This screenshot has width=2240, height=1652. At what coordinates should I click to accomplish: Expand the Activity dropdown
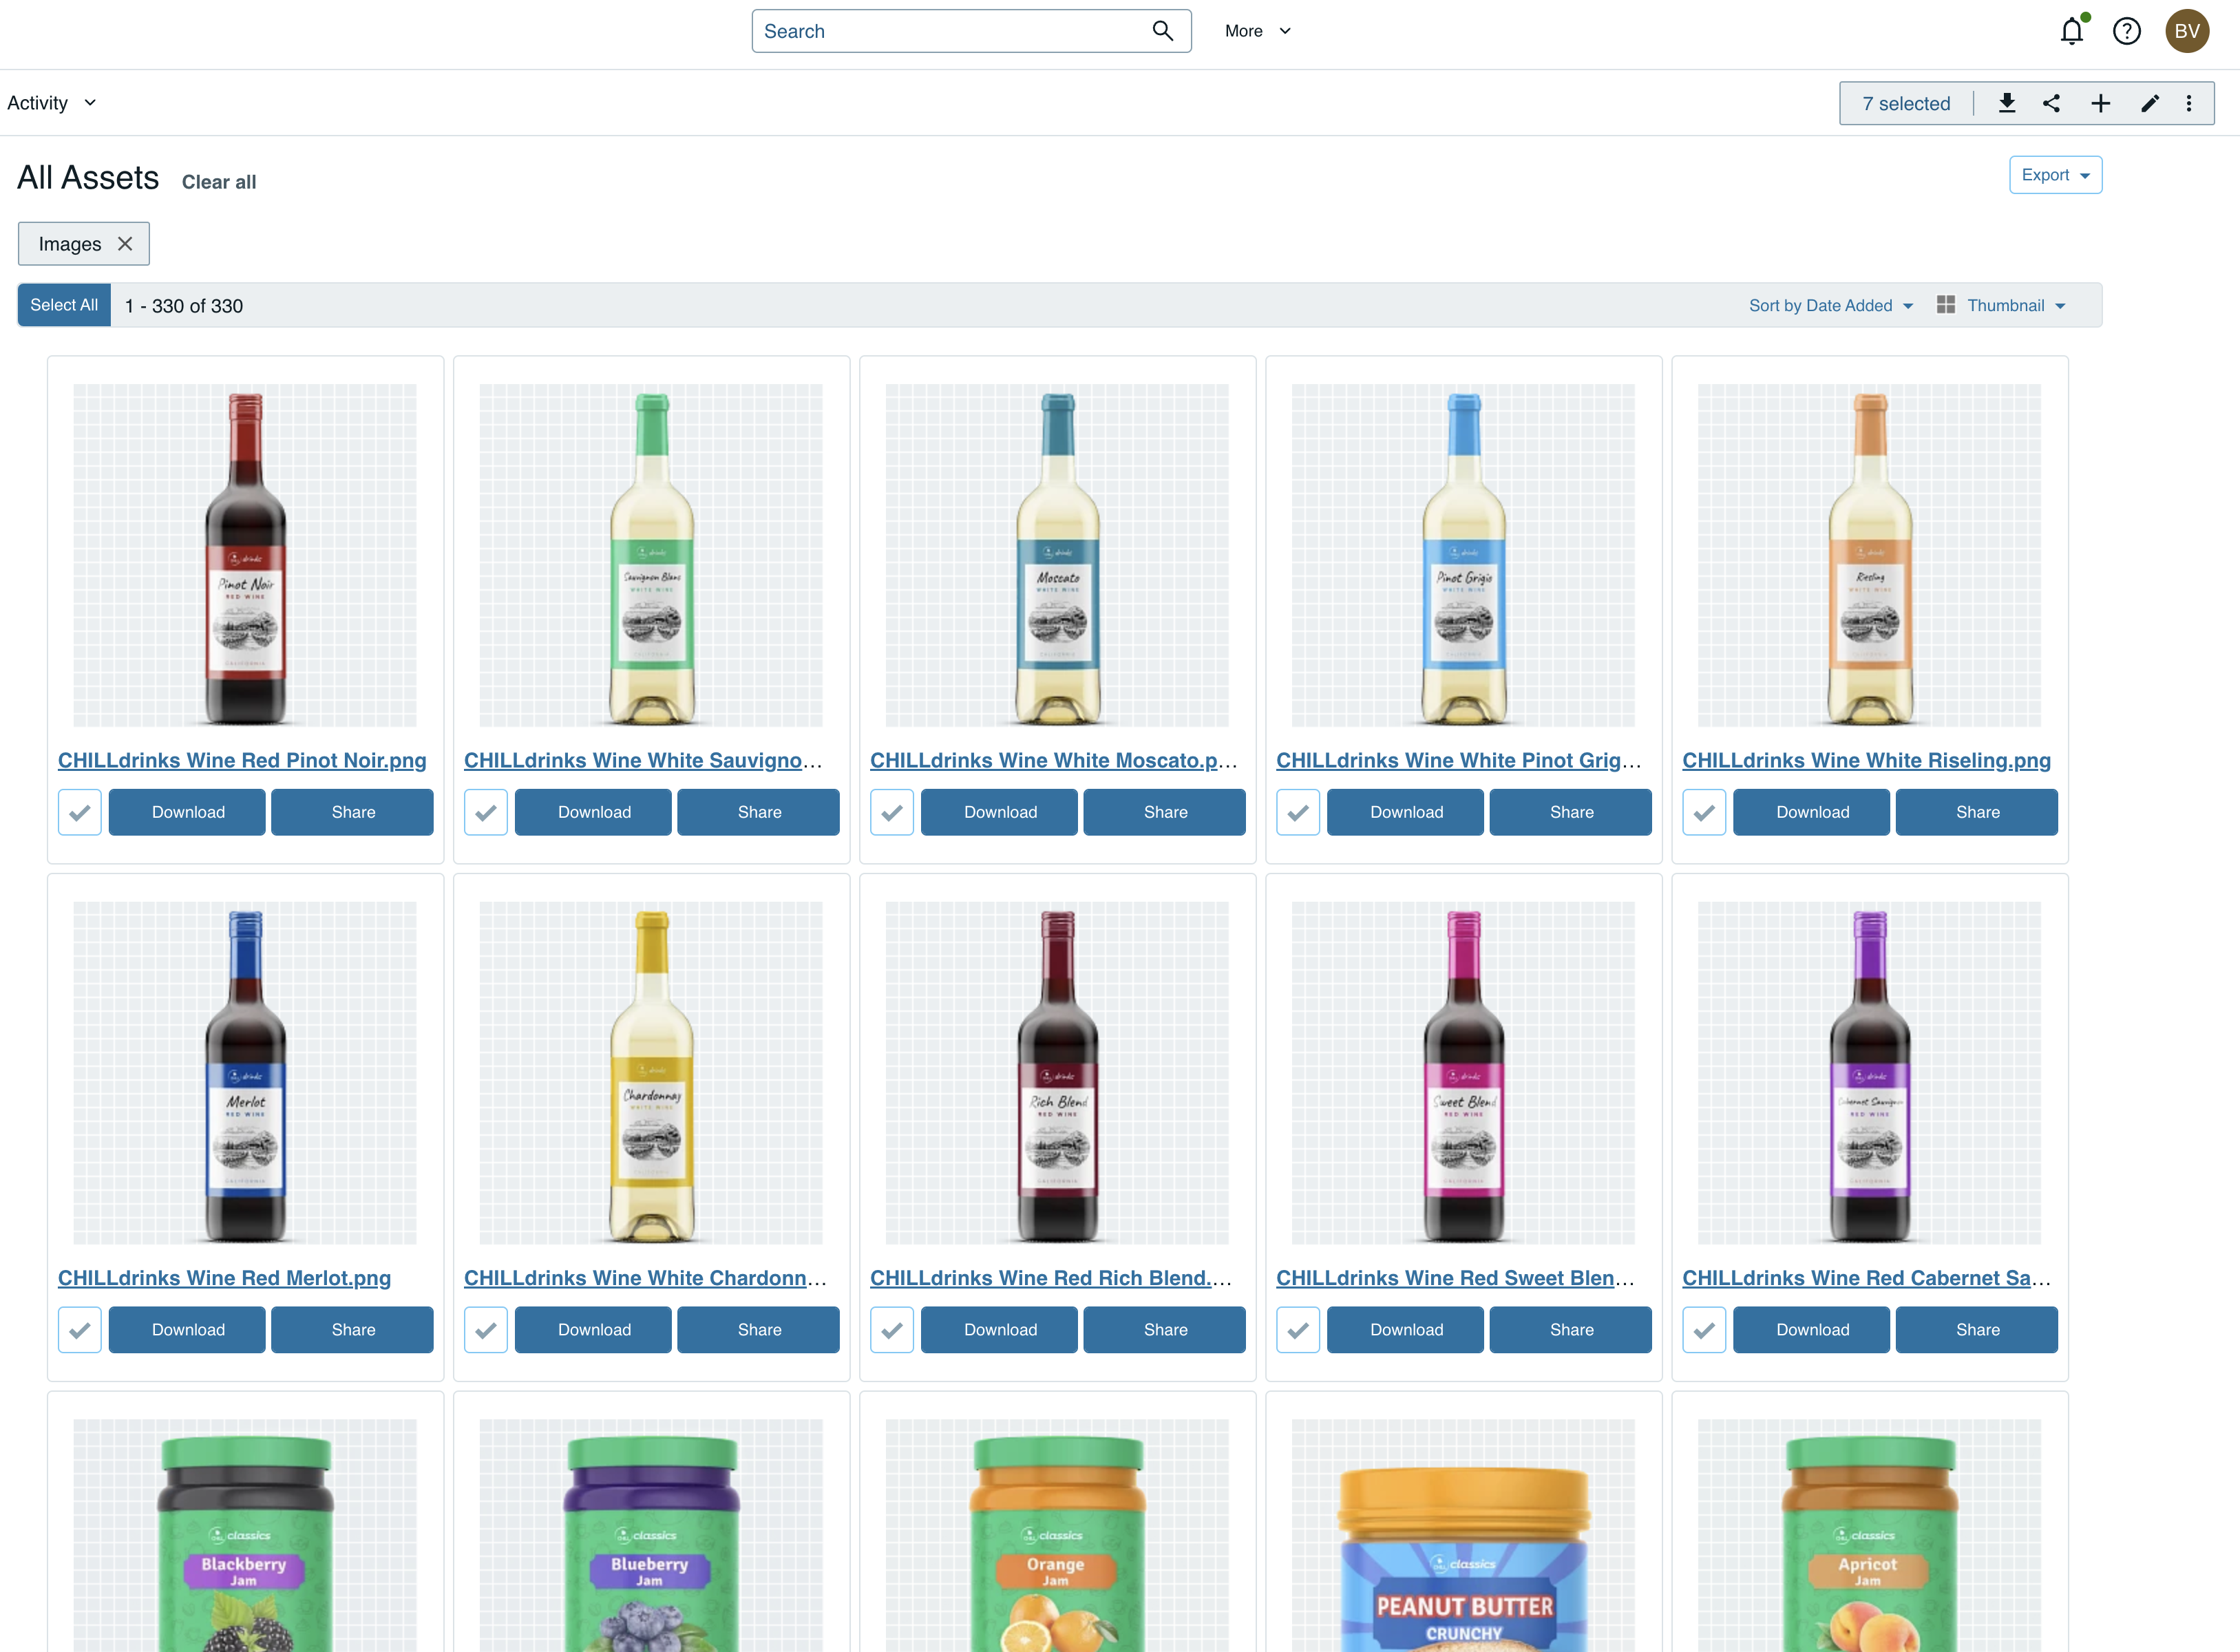point(52,103)
